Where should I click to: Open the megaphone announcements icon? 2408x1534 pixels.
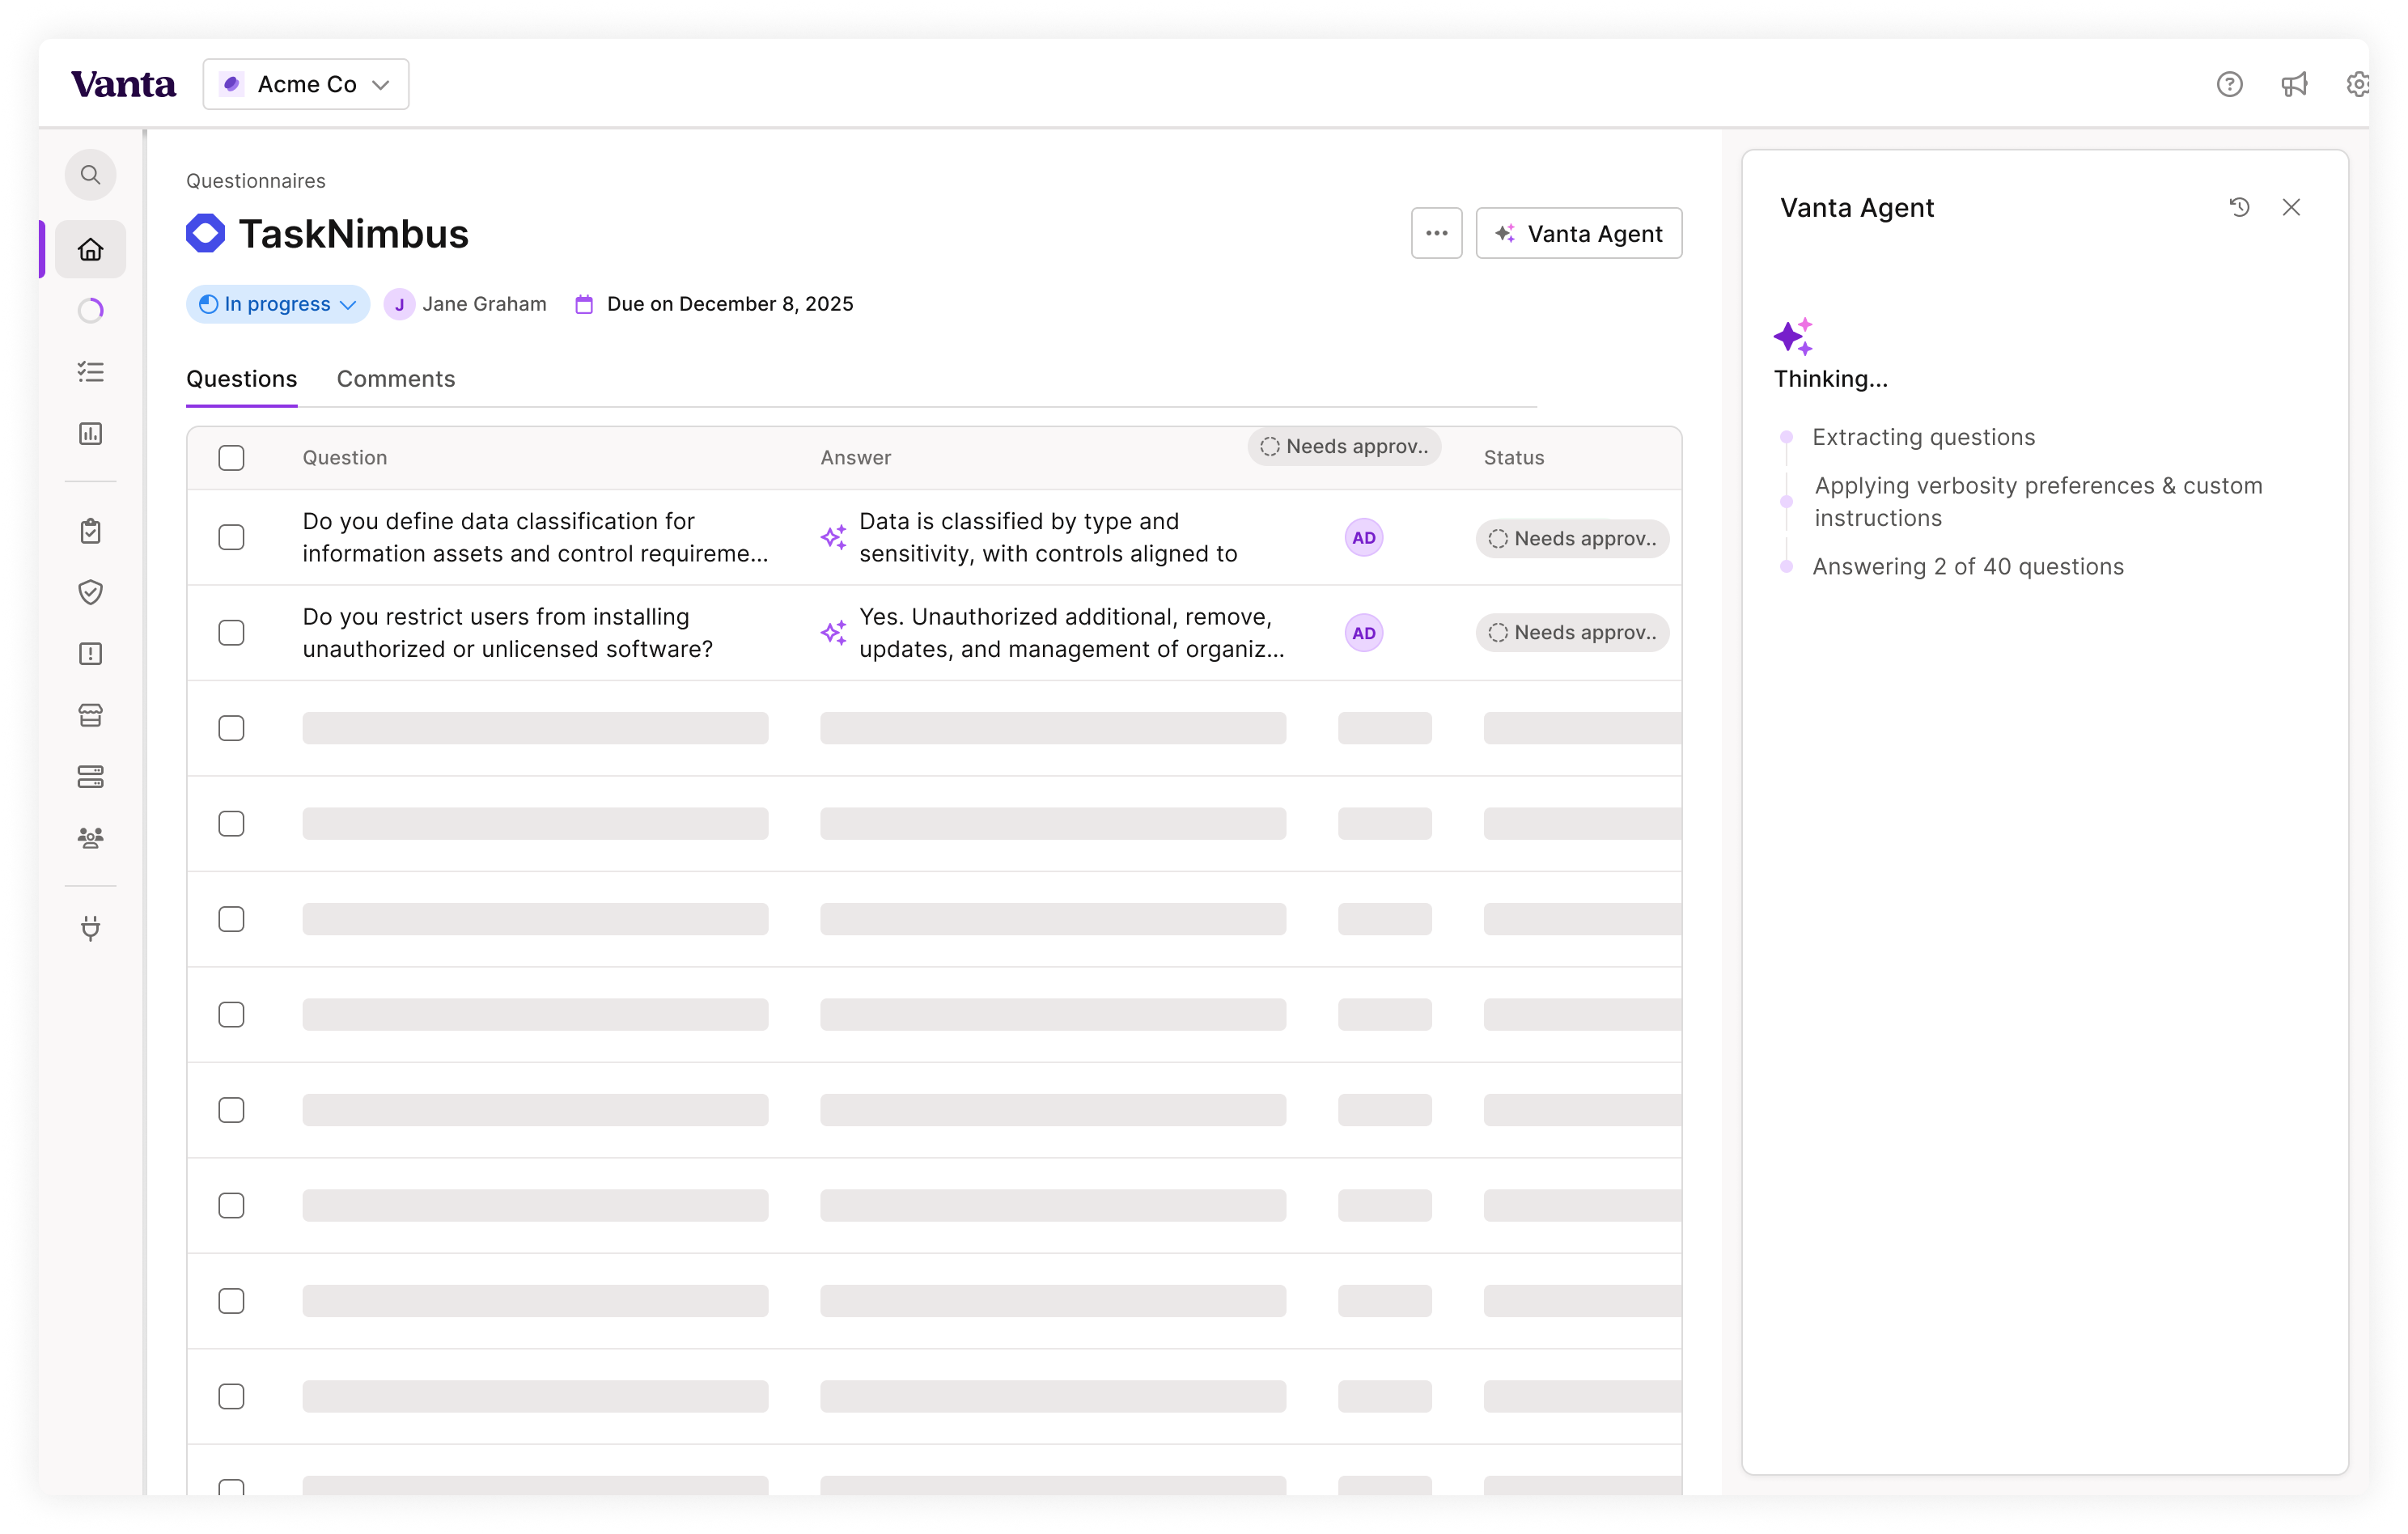pos(2294,84)
